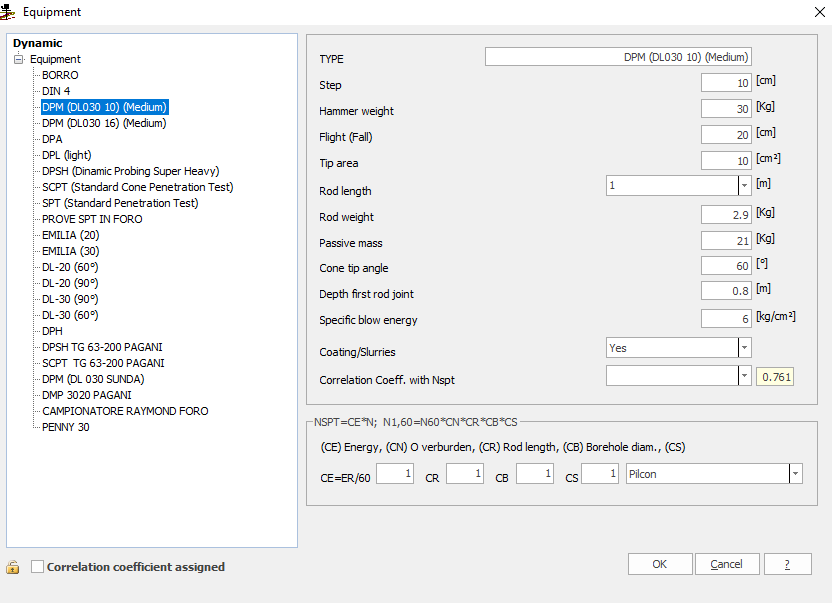Select DL-20 (60°) equipment
The image size is (832, 603).
(70, 267)
